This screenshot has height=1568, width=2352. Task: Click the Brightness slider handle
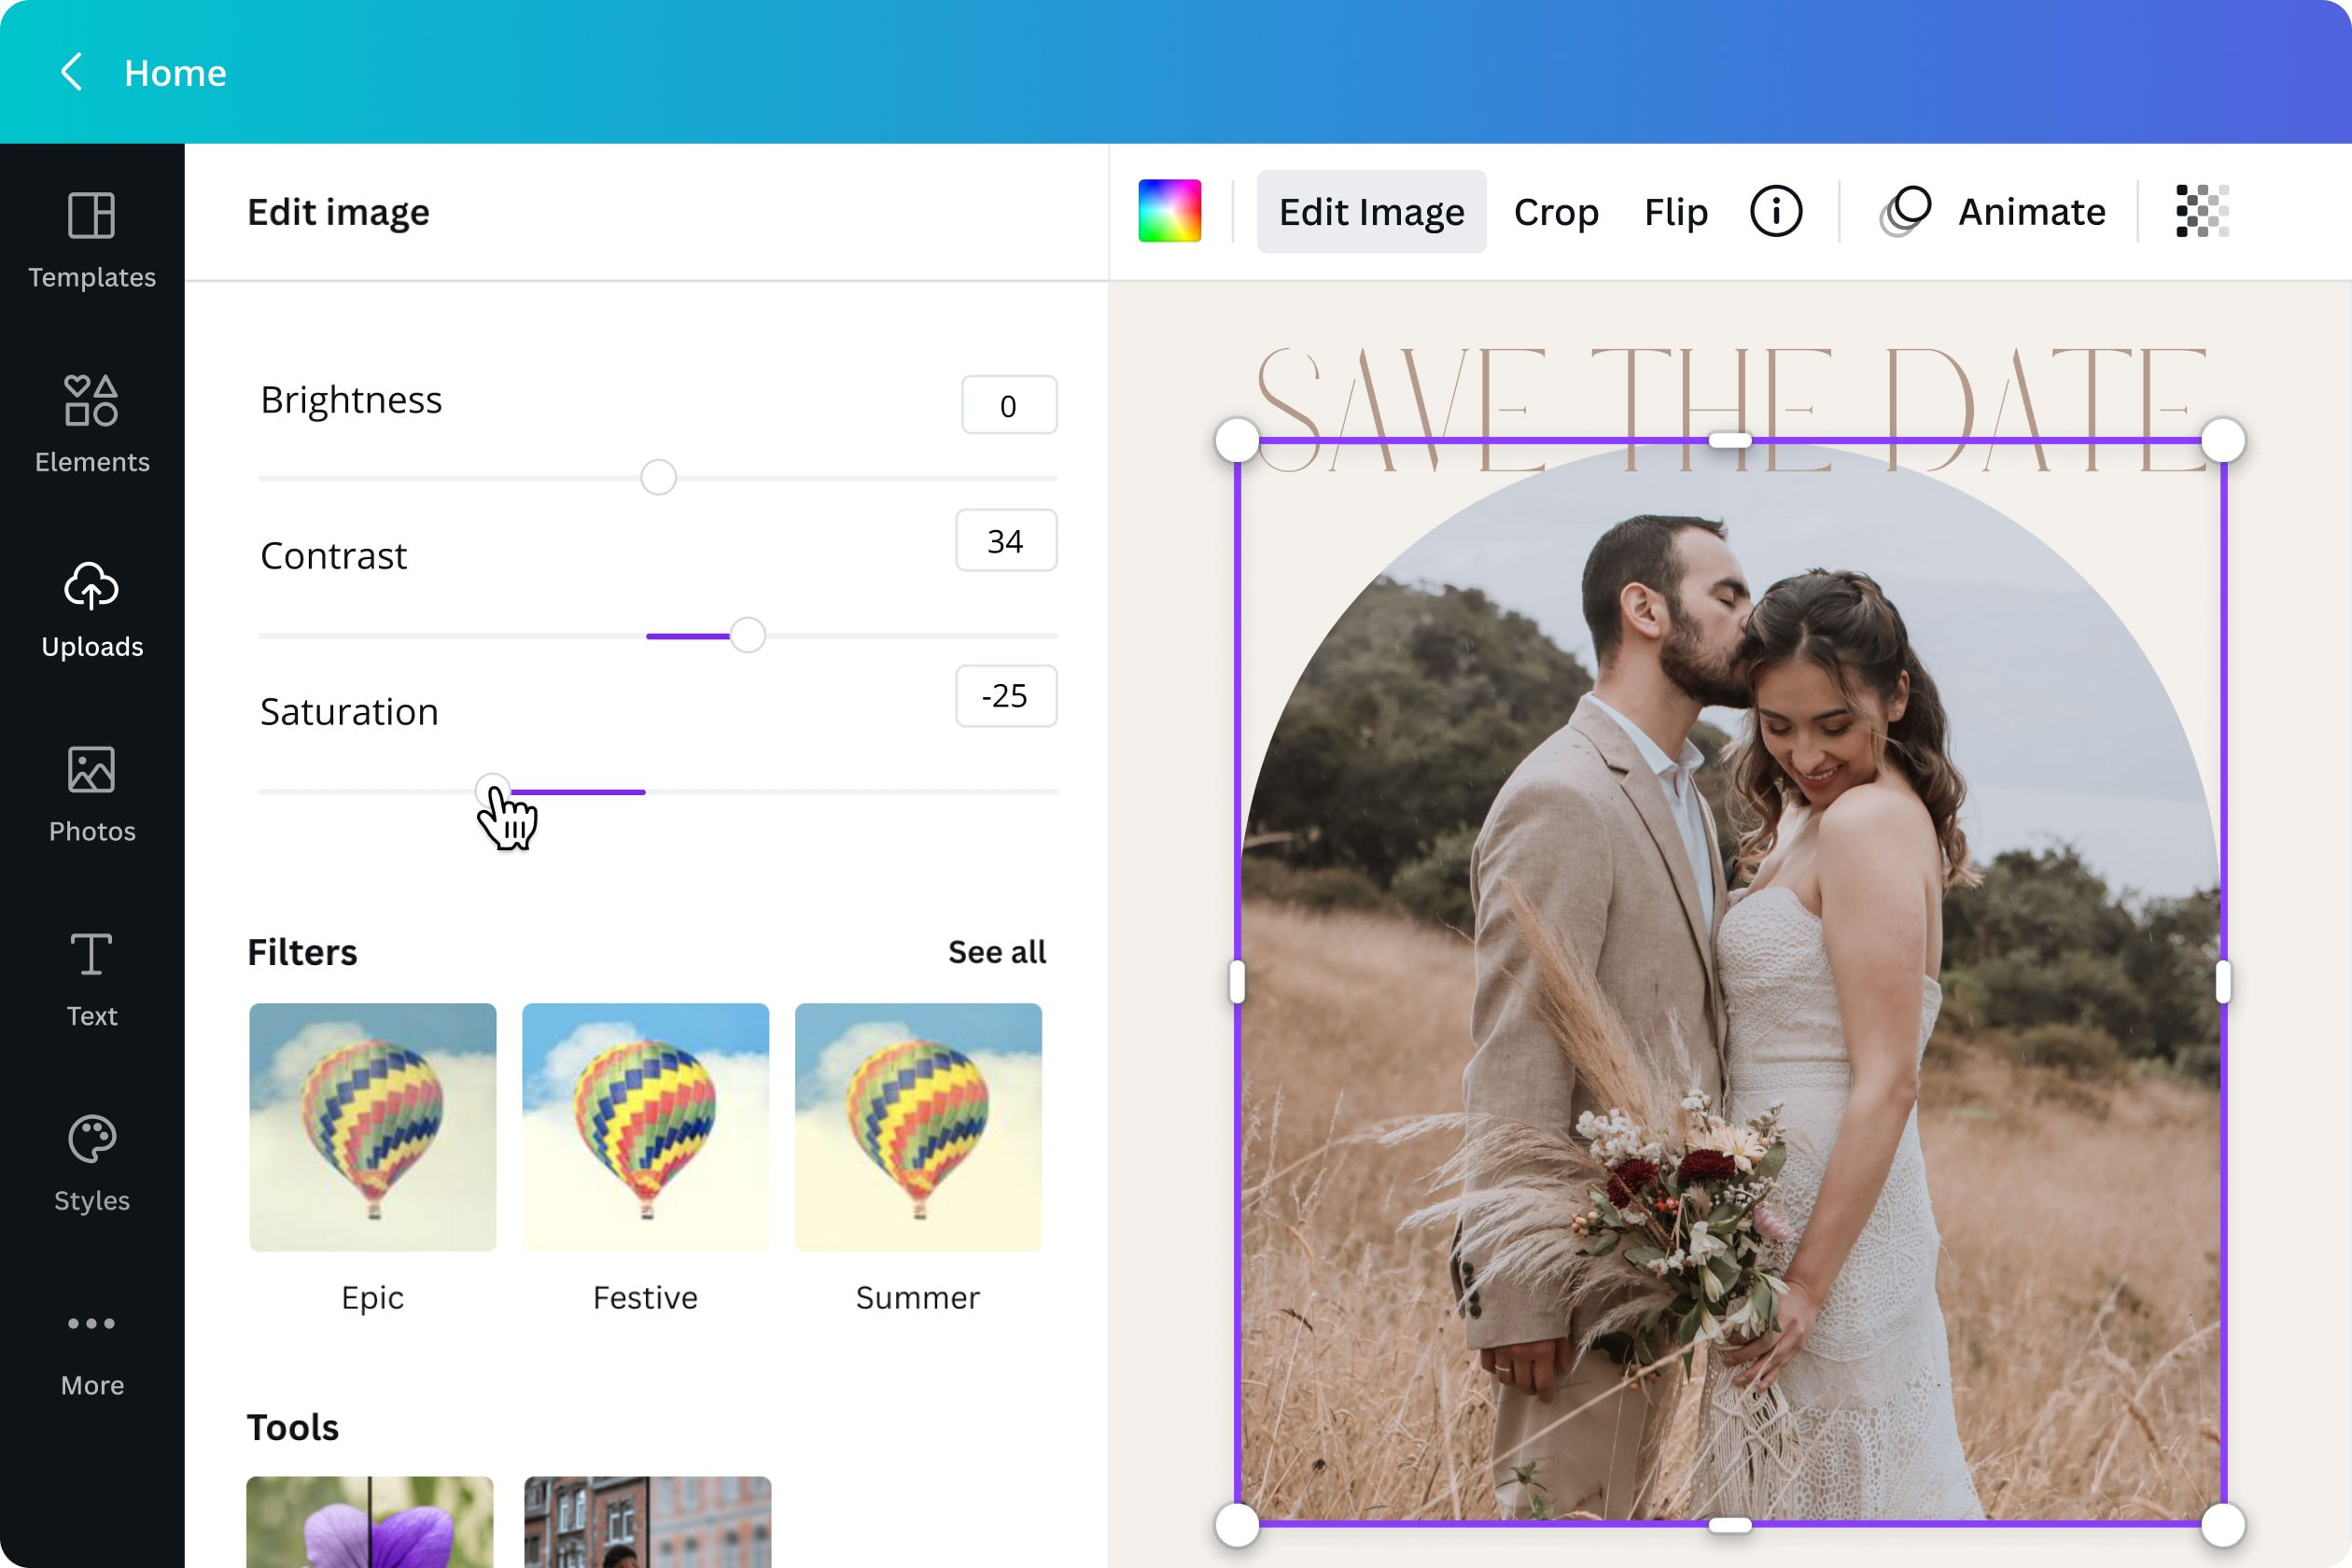(x=658, y=478)
